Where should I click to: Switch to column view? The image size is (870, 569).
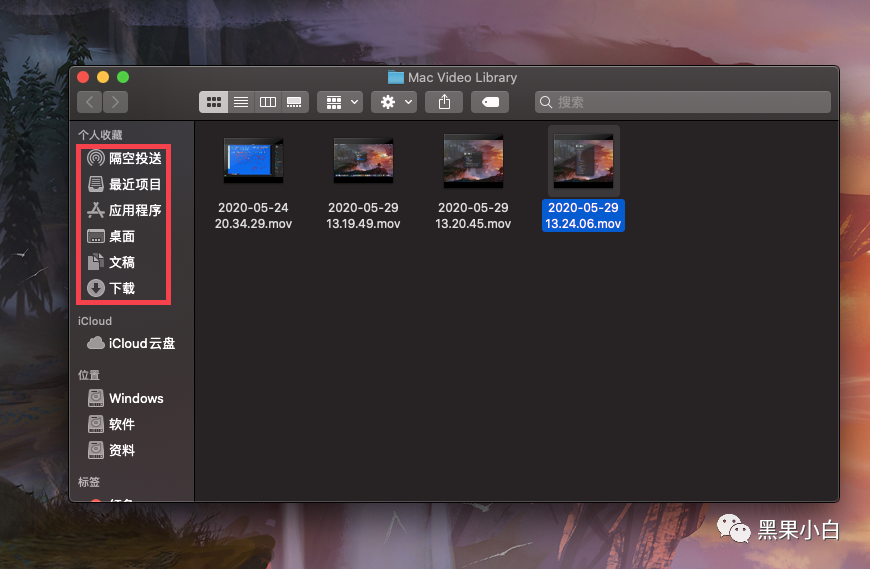pos(267,102)
